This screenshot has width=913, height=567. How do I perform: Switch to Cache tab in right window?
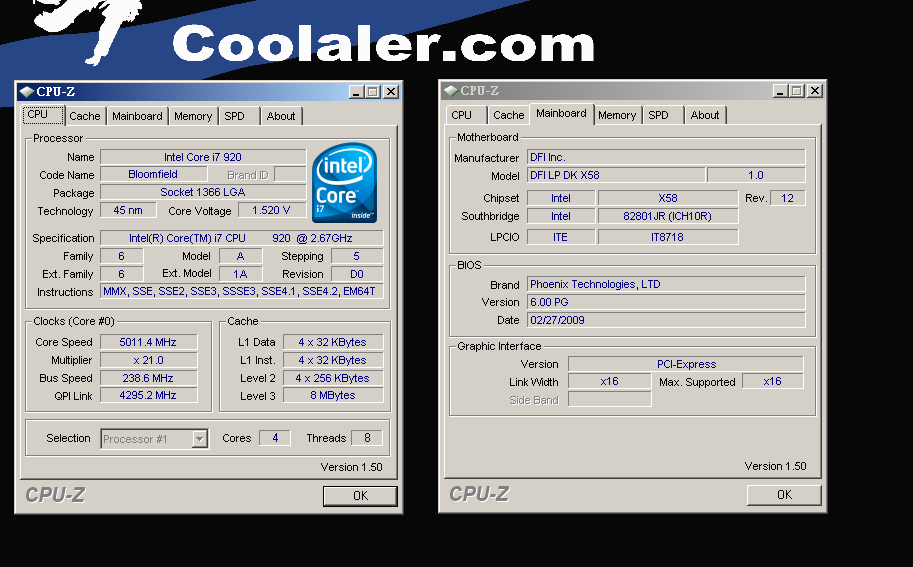[509, 115]
